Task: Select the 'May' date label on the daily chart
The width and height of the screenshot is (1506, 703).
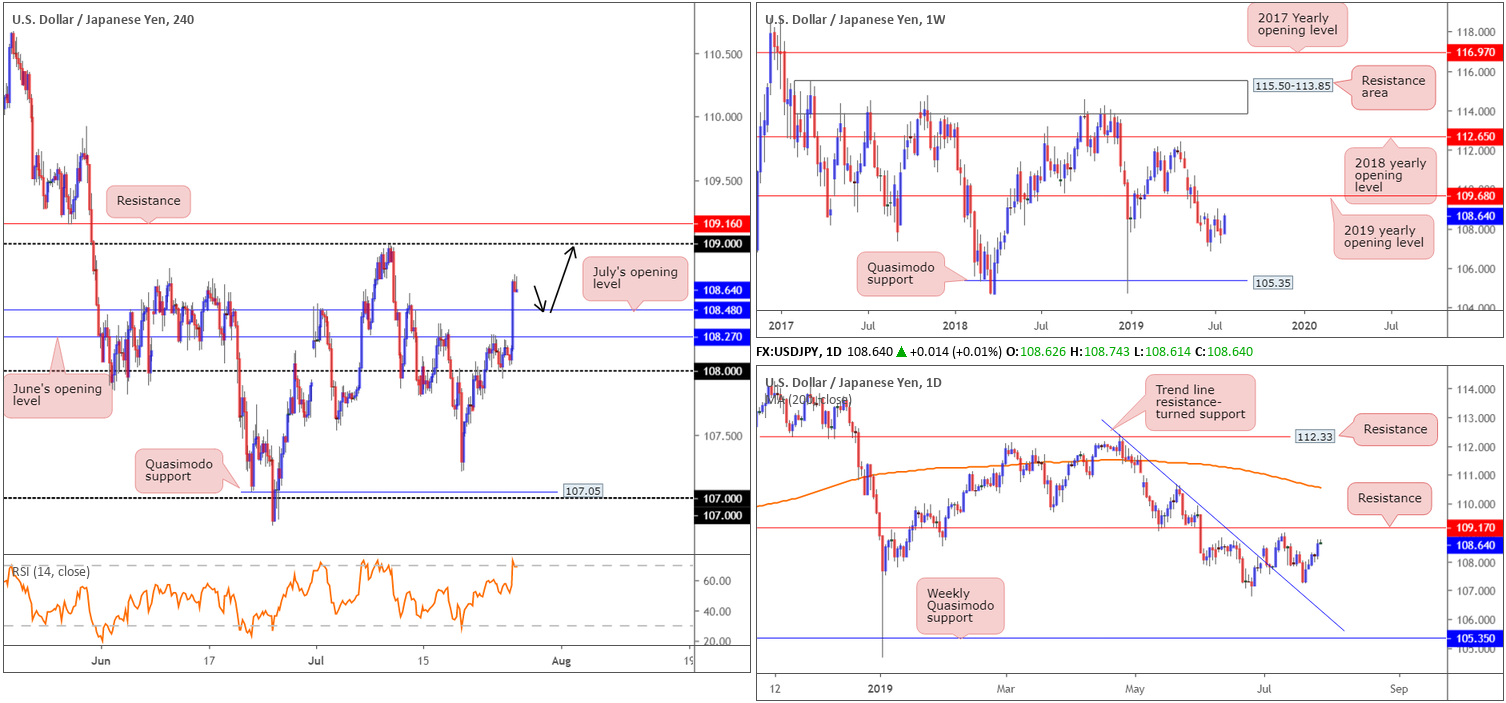Action: coord(1135,689)
